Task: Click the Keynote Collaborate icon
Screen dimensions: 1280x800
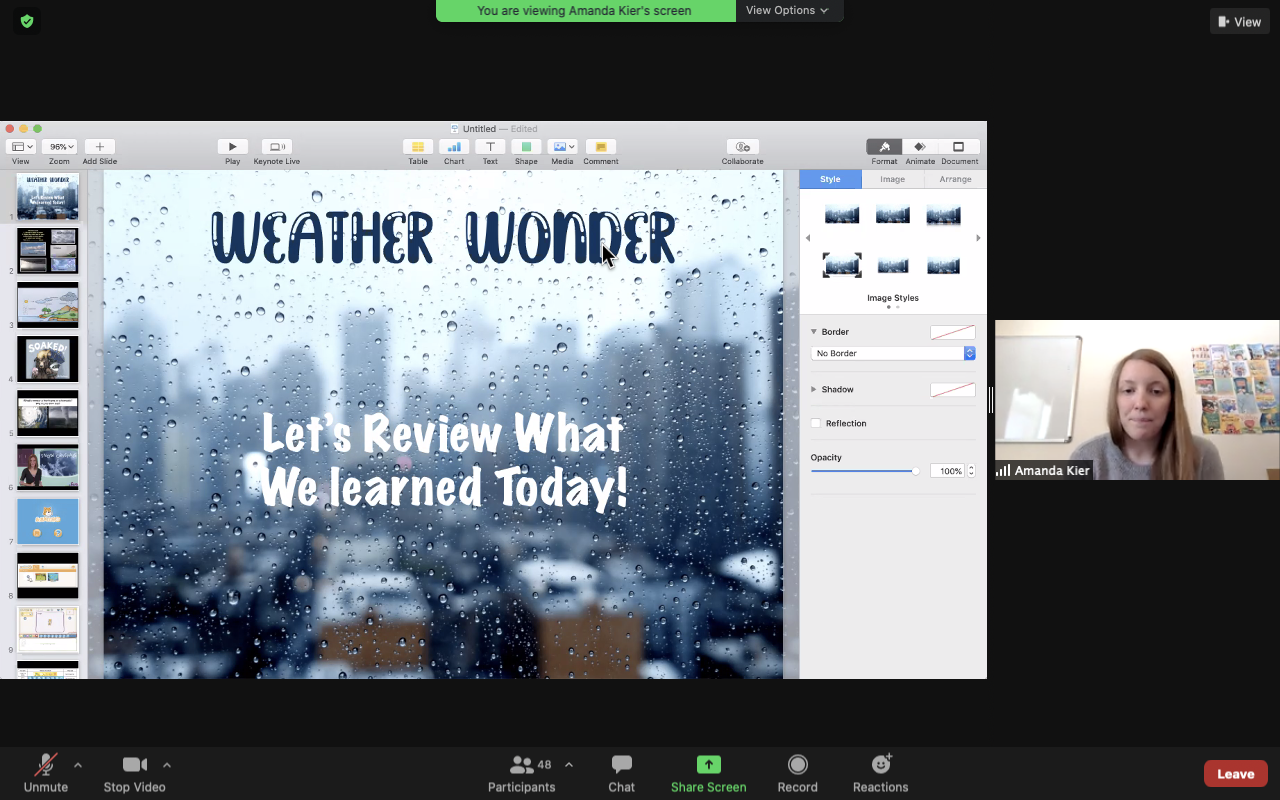Action: [742, 147]
